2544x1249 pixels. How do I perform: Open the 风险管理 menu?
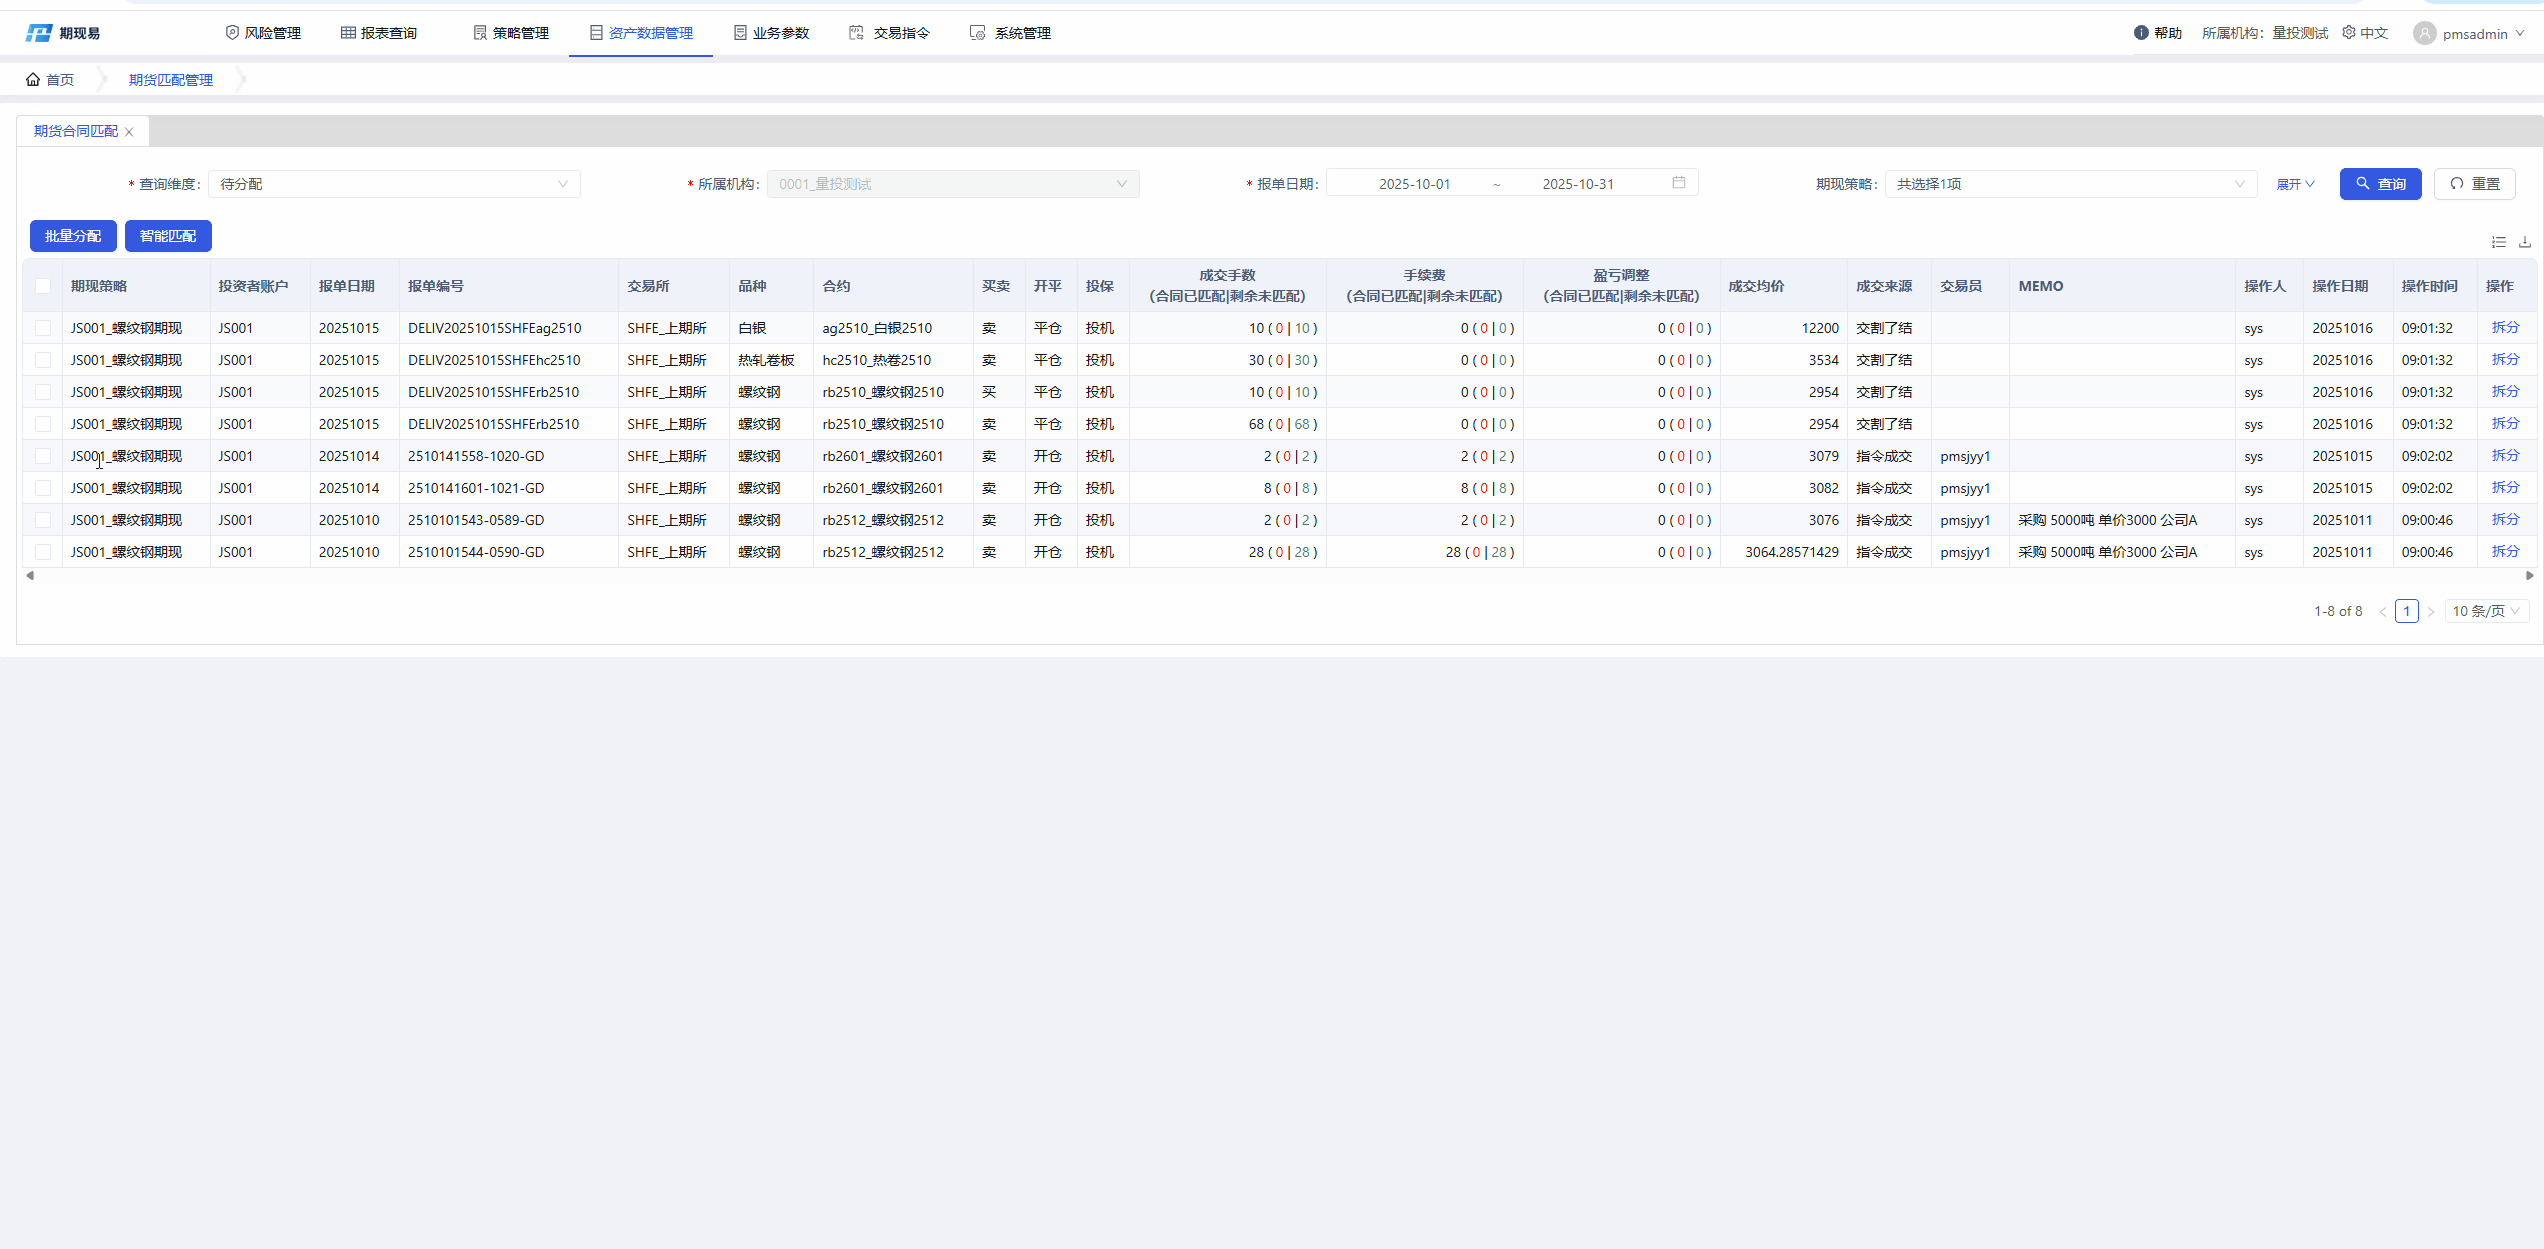[x=263, y=33]
